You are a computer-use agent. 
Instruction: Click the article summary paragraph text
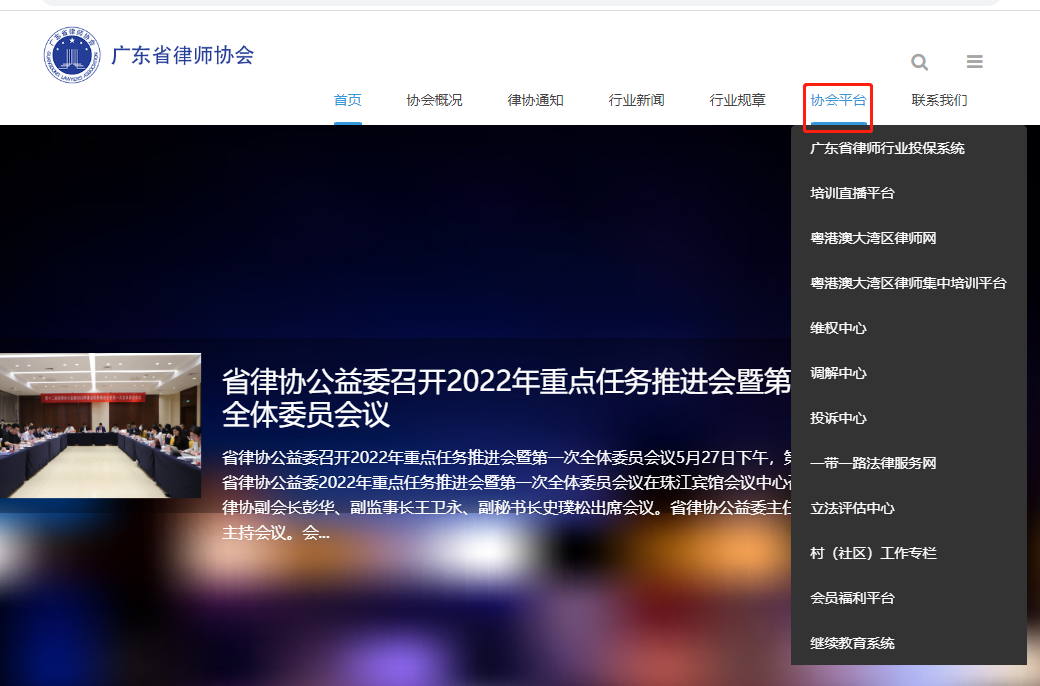[x=506, y=495]
